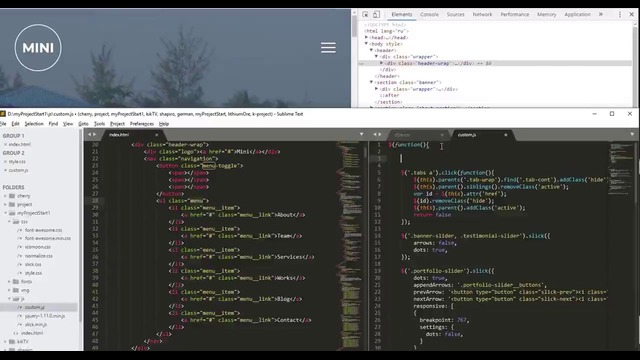
Task: Collapse the body node in DevTools
Action: [367, 44]
